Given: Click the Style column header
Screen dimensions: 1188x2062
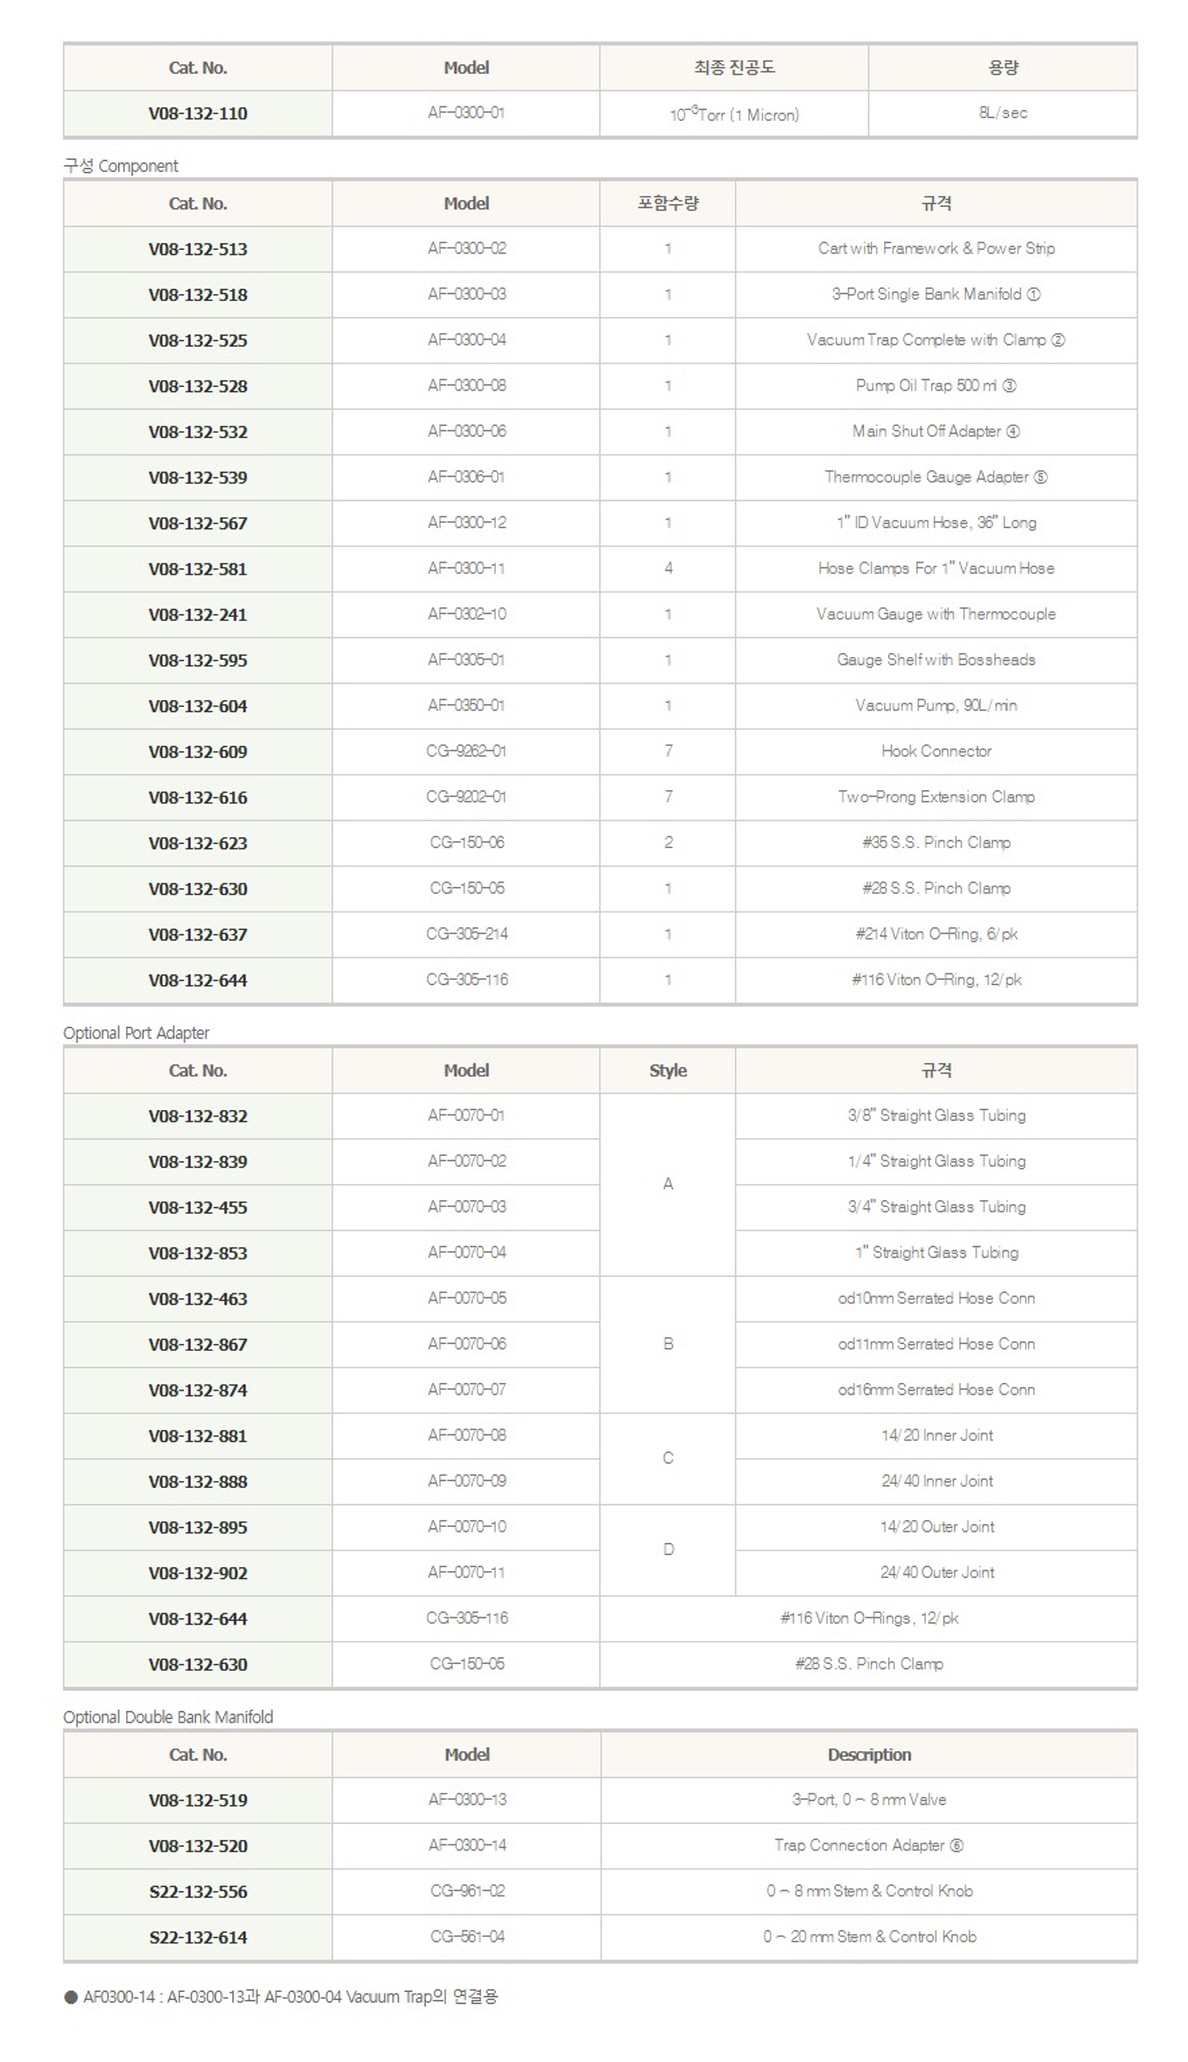Looking at the screenshot, I should 668,1070.
